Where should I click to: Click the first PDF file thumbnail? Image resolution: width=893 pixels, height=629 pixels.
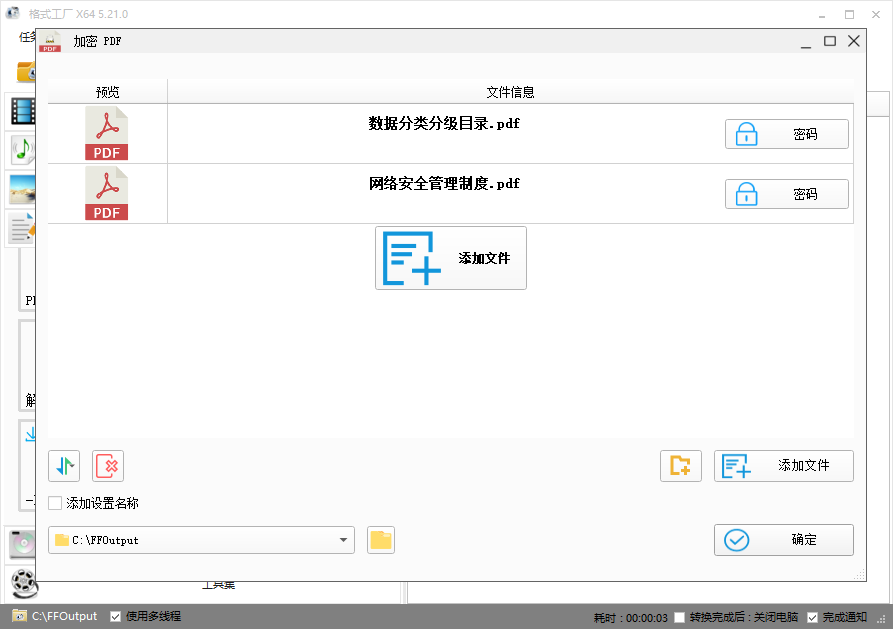pyautogui.click(x=106, y=133)
